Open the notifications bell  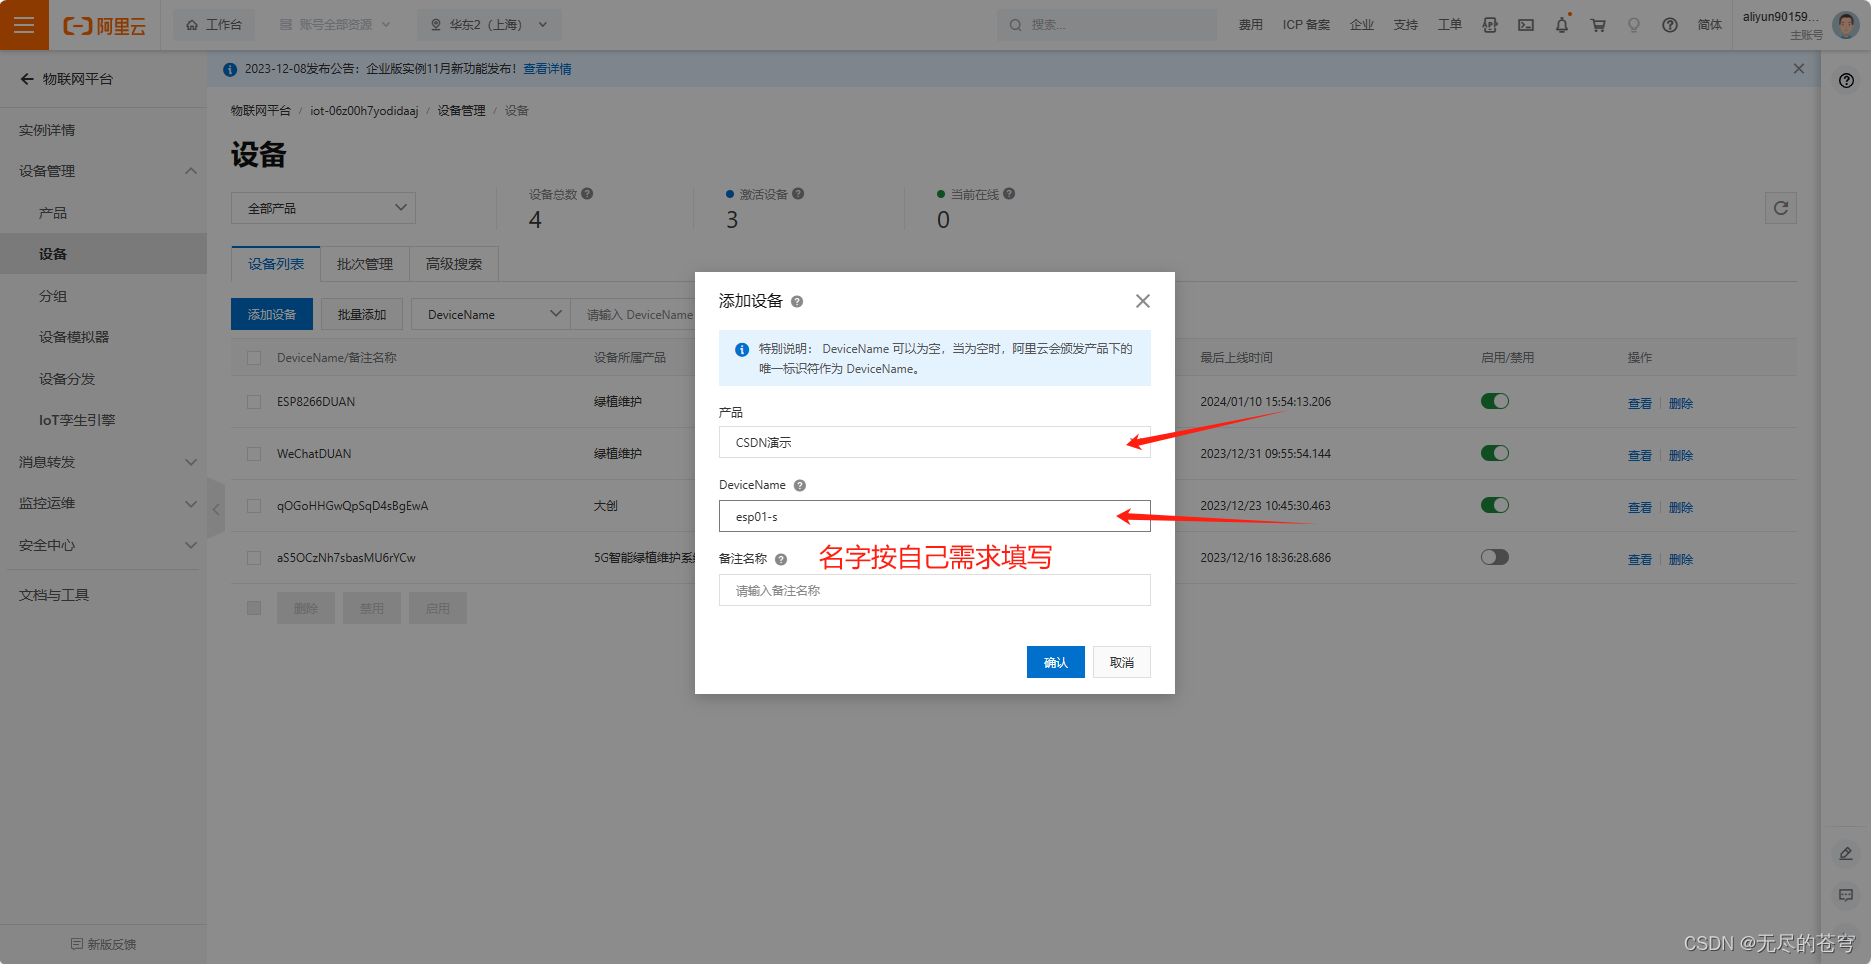[x=1561, y=25]
